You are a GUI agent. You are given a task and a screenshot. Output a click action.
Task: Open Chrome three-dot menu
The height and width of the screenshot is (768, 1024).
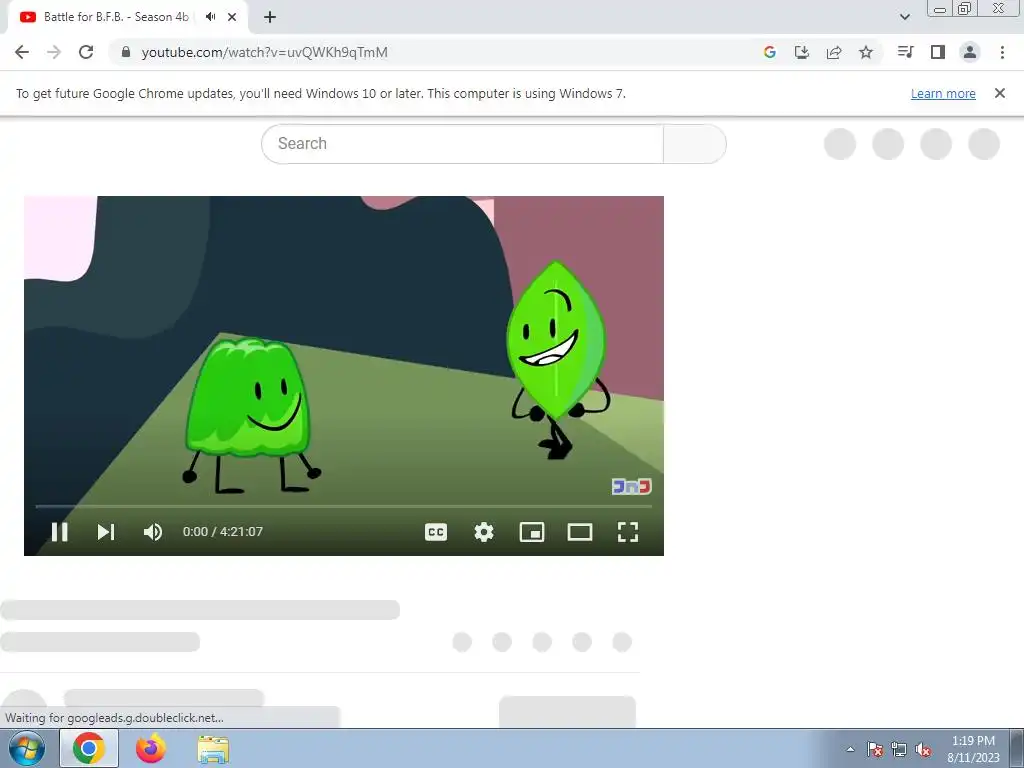point(1002,52)
